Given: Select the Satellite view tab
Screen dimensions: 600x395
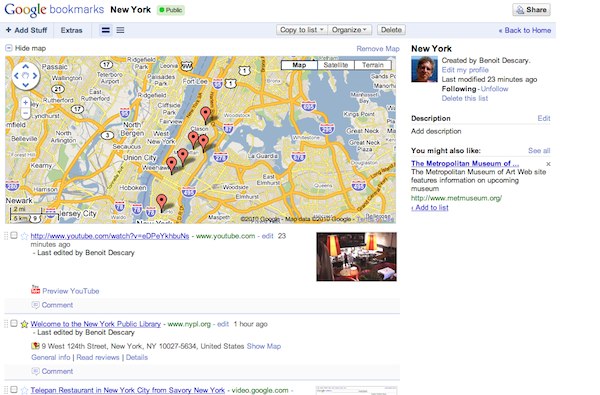Looking at the screenshot, I should point(336,65).
